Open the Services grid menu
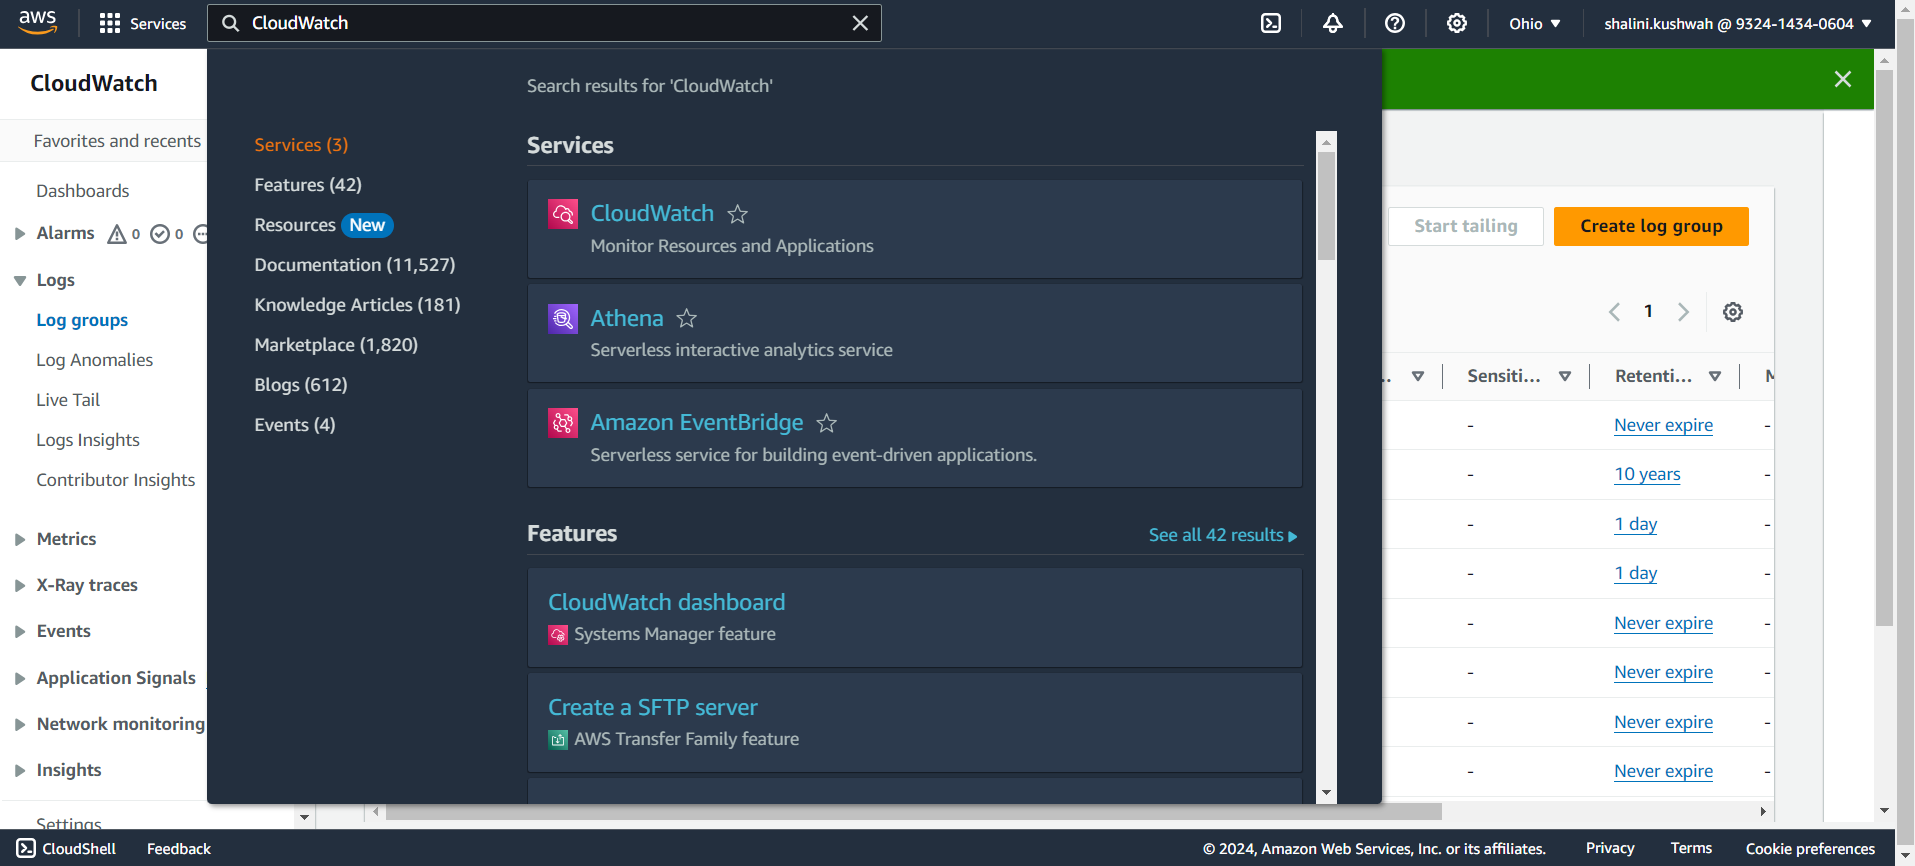The image size is (1915, 866). pyautogui.click(x=142, y=23)
